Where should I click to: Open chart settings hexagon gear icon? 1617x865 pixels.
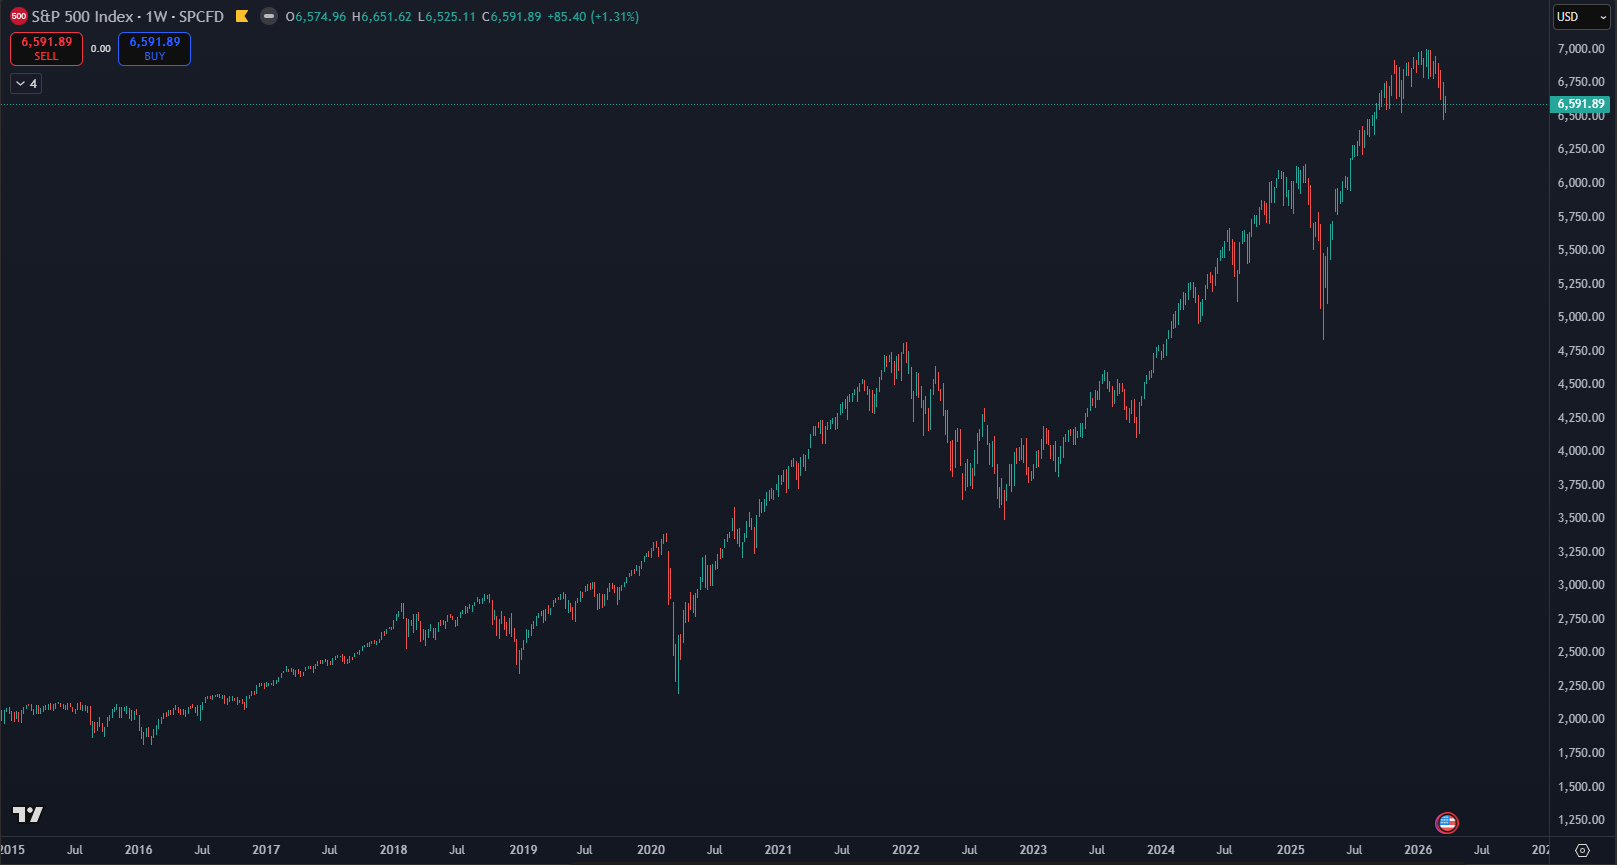click(1582, 850)
